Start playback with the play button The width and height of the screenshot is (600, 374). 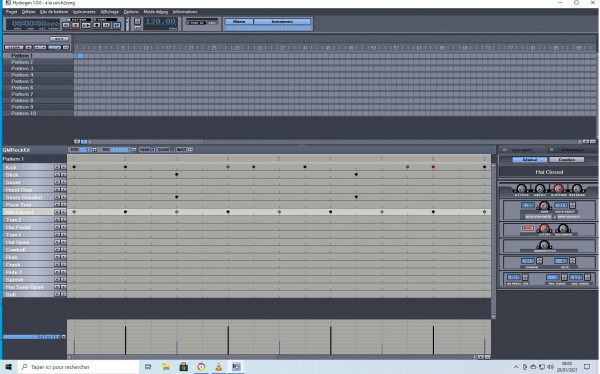click(86, 25)
